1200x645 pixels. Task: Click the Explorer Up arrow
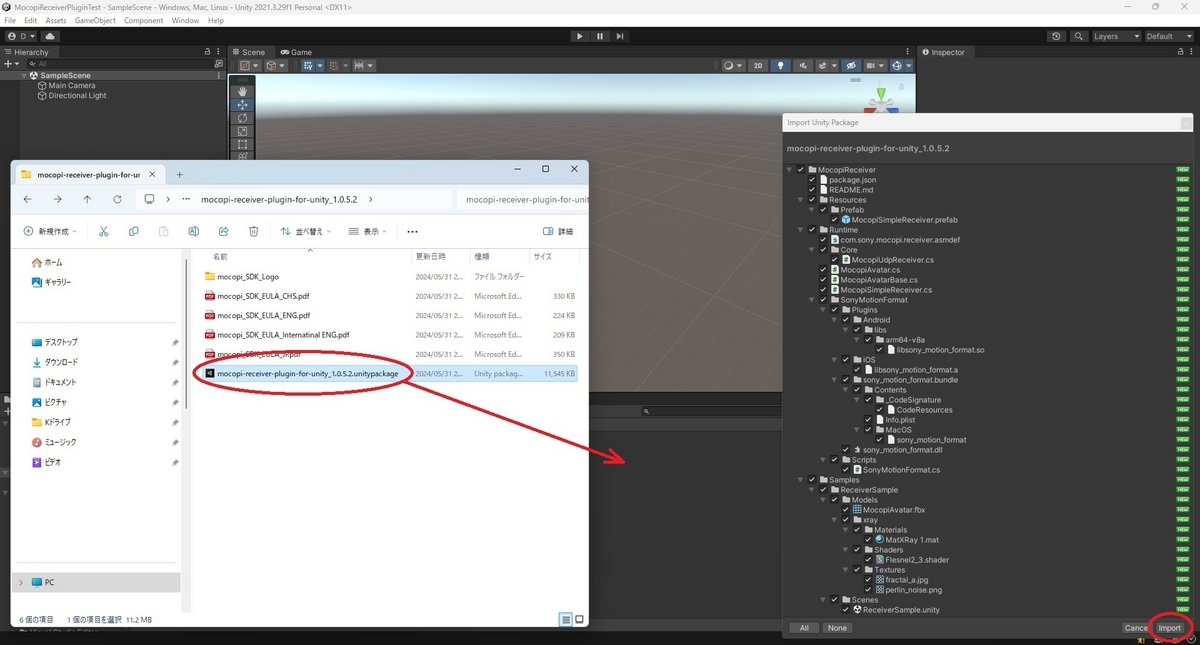coord(87,199)
